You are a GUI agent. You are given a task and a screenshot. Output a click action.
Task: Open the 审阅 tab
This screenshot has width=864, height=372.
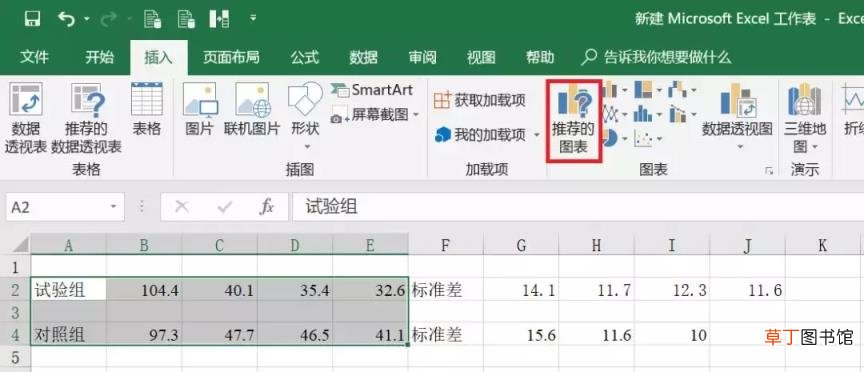tap(423, 57)
